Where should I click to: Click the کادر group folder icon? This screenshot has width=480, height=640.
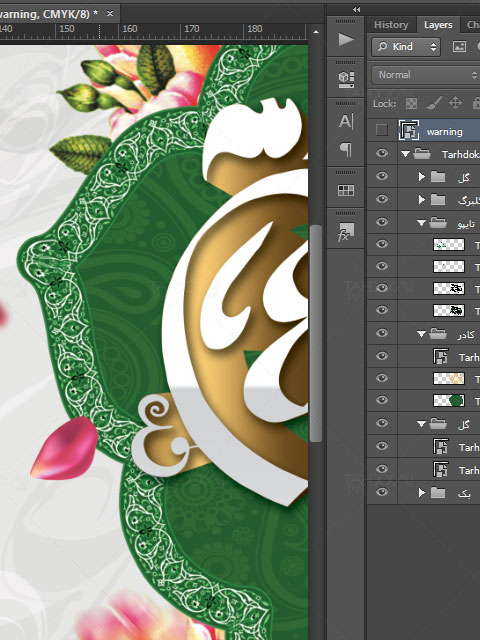point(438,334)
